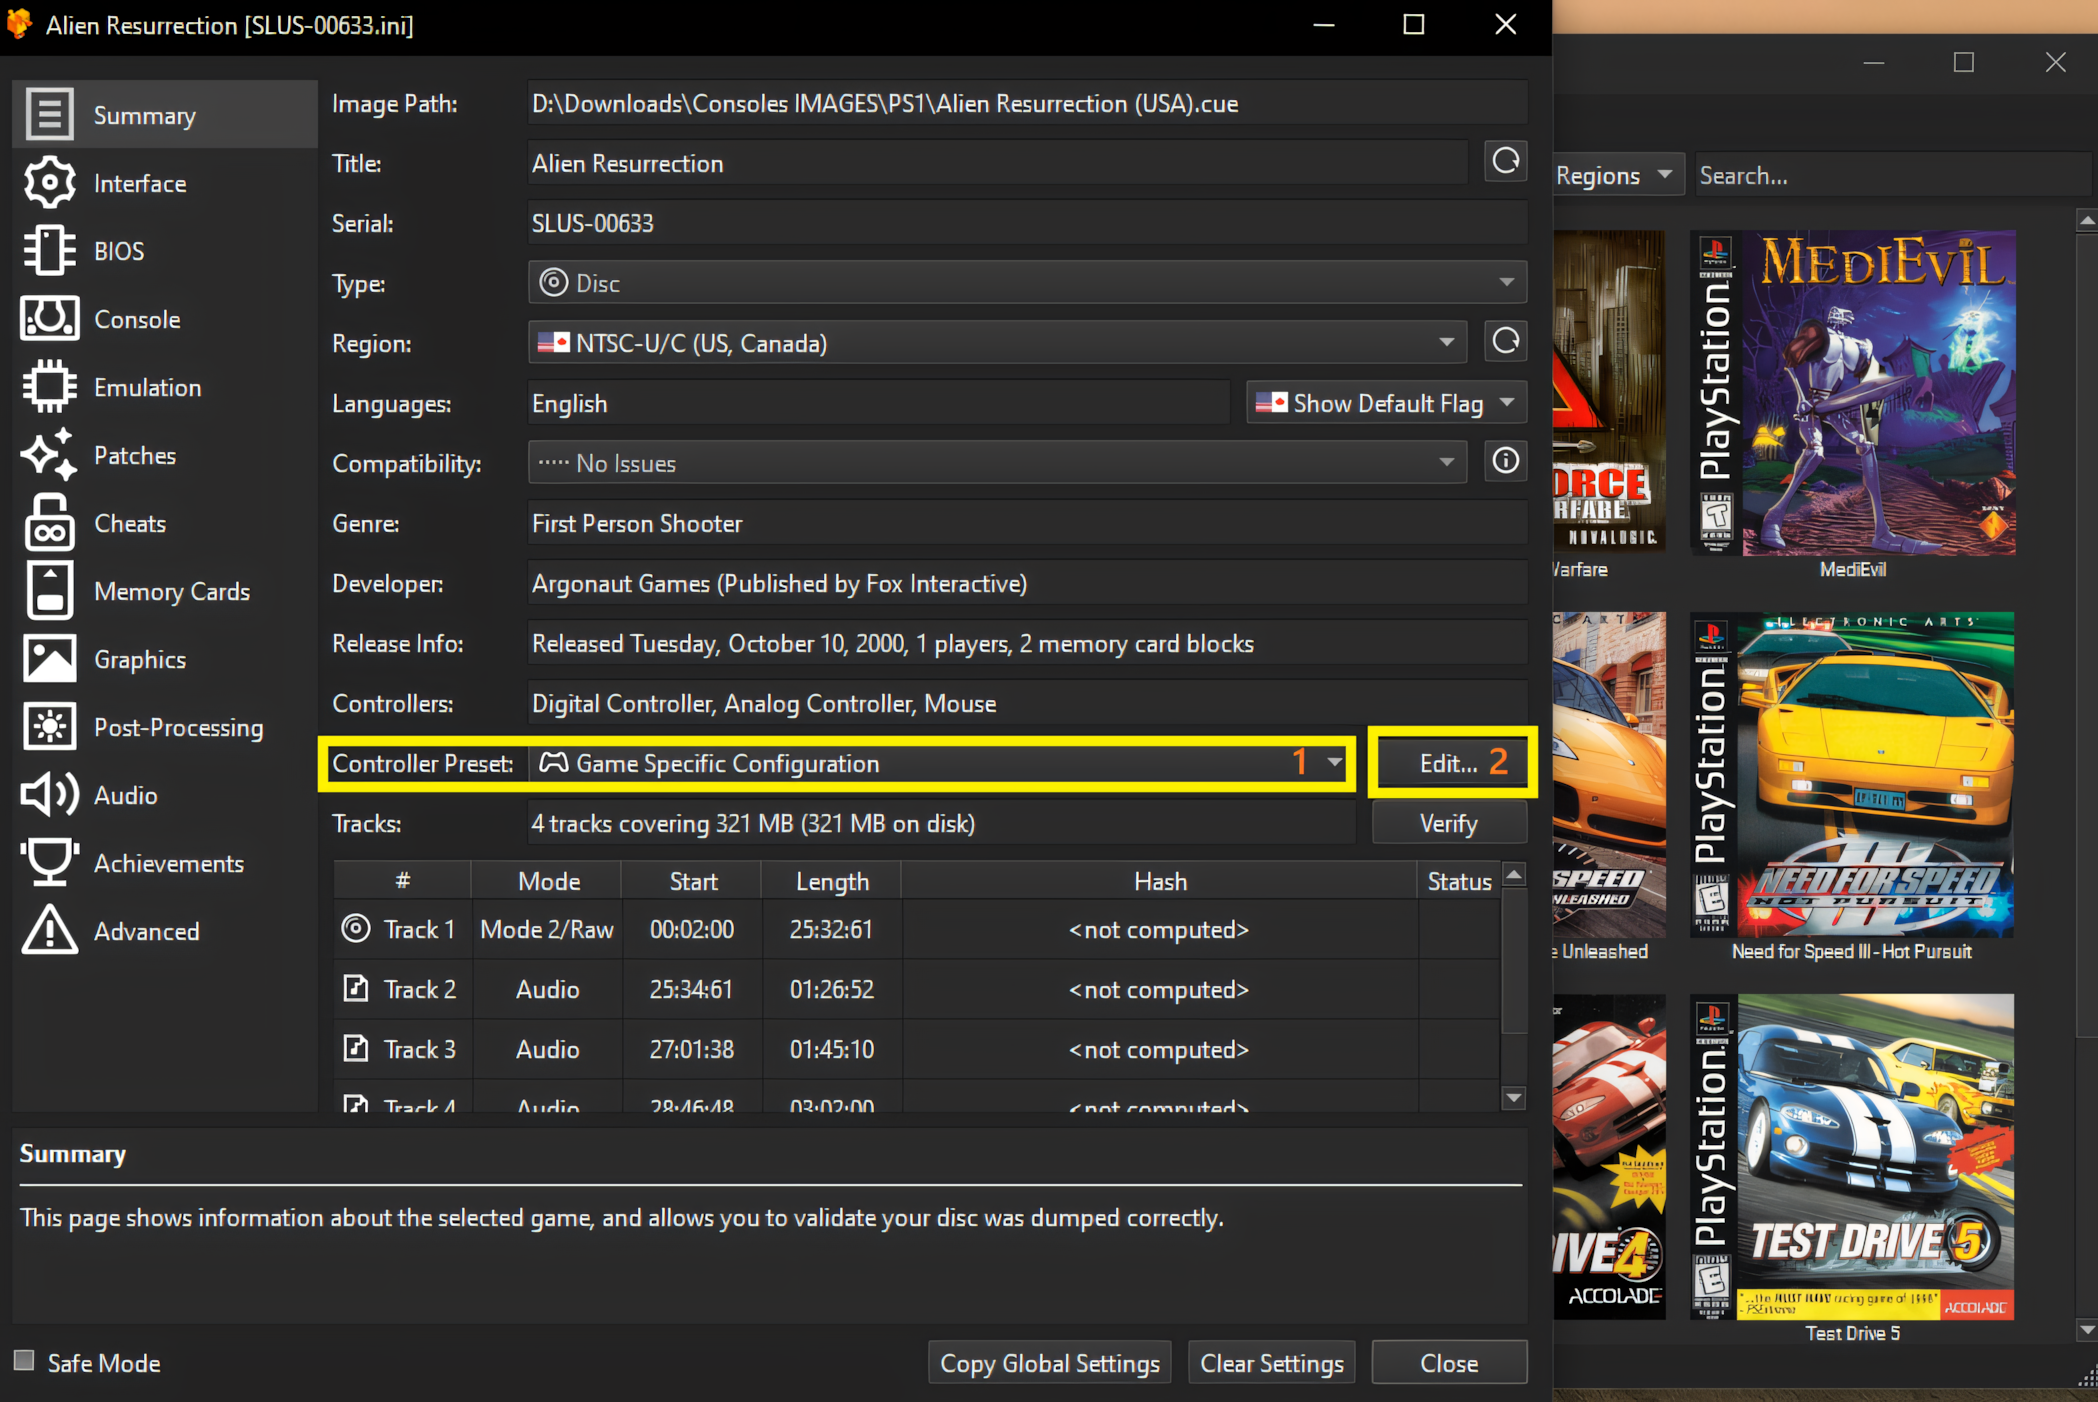Click the refresh icon next to Title
Screen dimensions: 2098x1402
pos(1505,162)
